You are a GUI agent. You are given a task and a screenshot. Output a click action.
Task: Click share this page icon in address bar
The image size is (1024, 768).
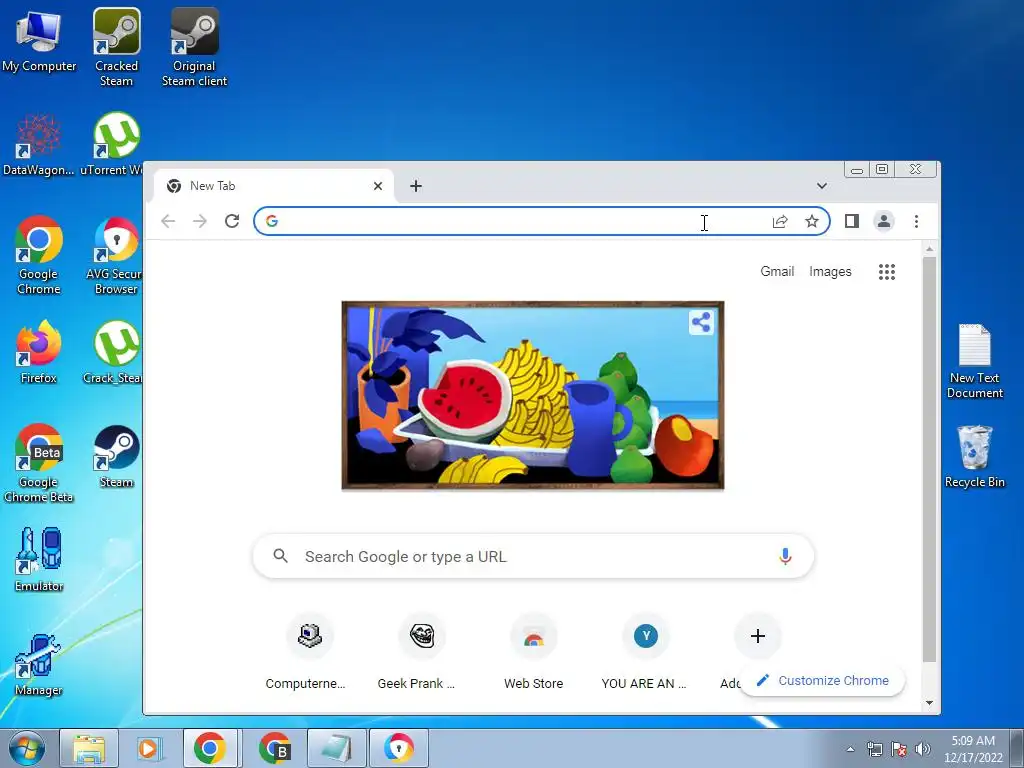click(x=780, y=221)
